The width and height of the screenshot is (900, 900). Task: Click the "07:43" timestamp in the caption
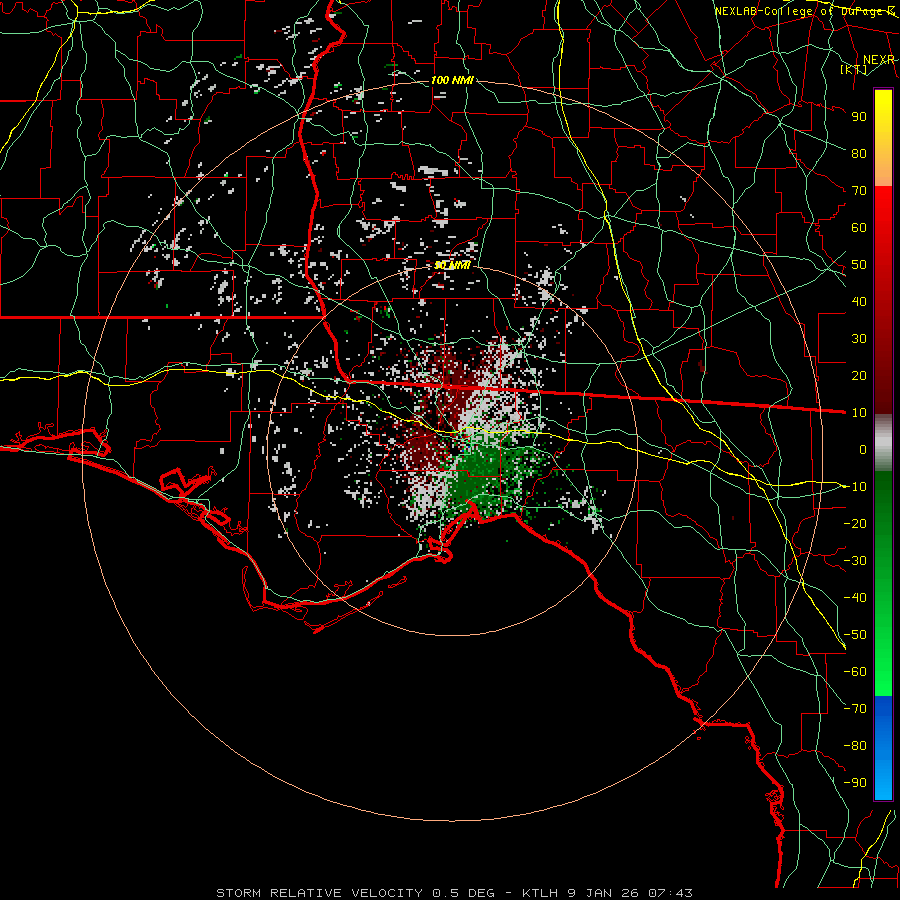pos(670,893)
